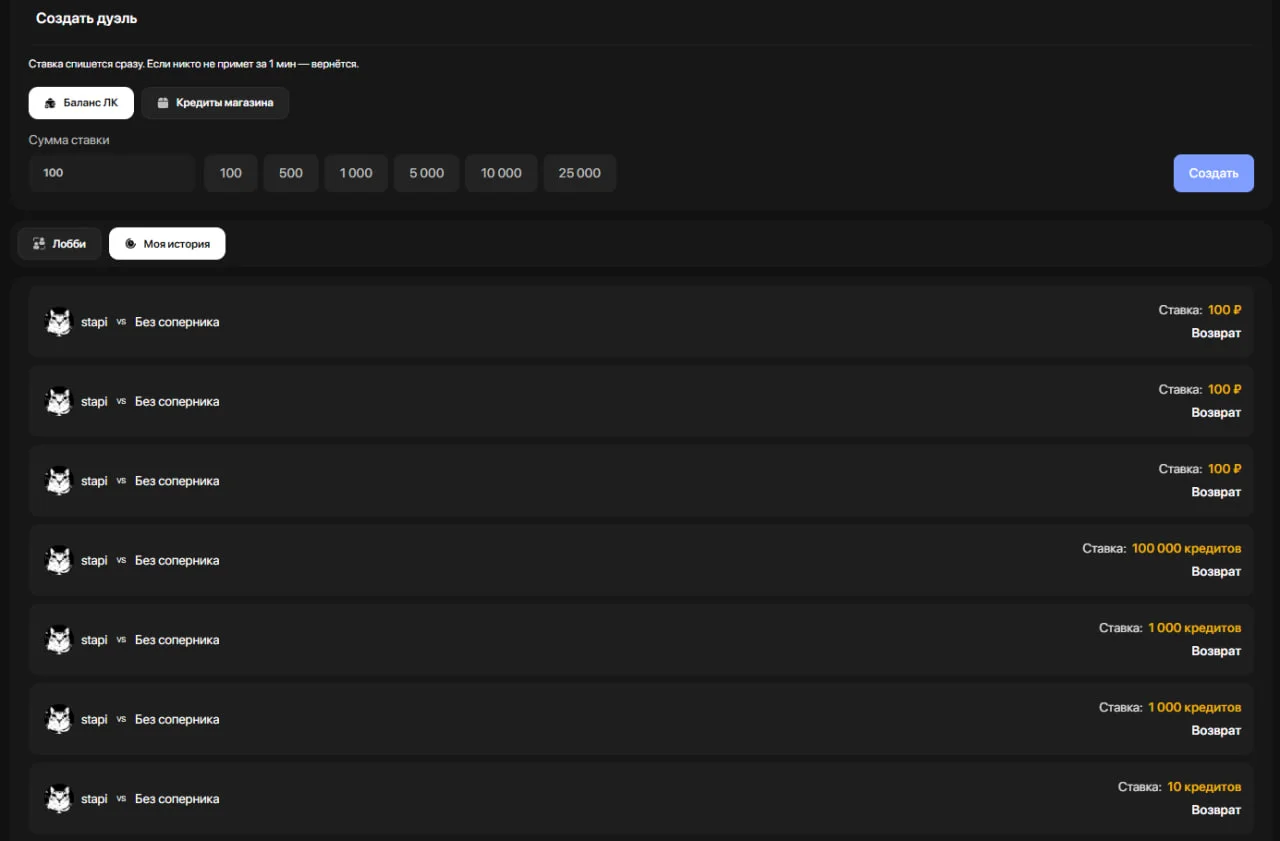Click the Создать button
The image size is (1280, 841).
[x=1213, y=173]
